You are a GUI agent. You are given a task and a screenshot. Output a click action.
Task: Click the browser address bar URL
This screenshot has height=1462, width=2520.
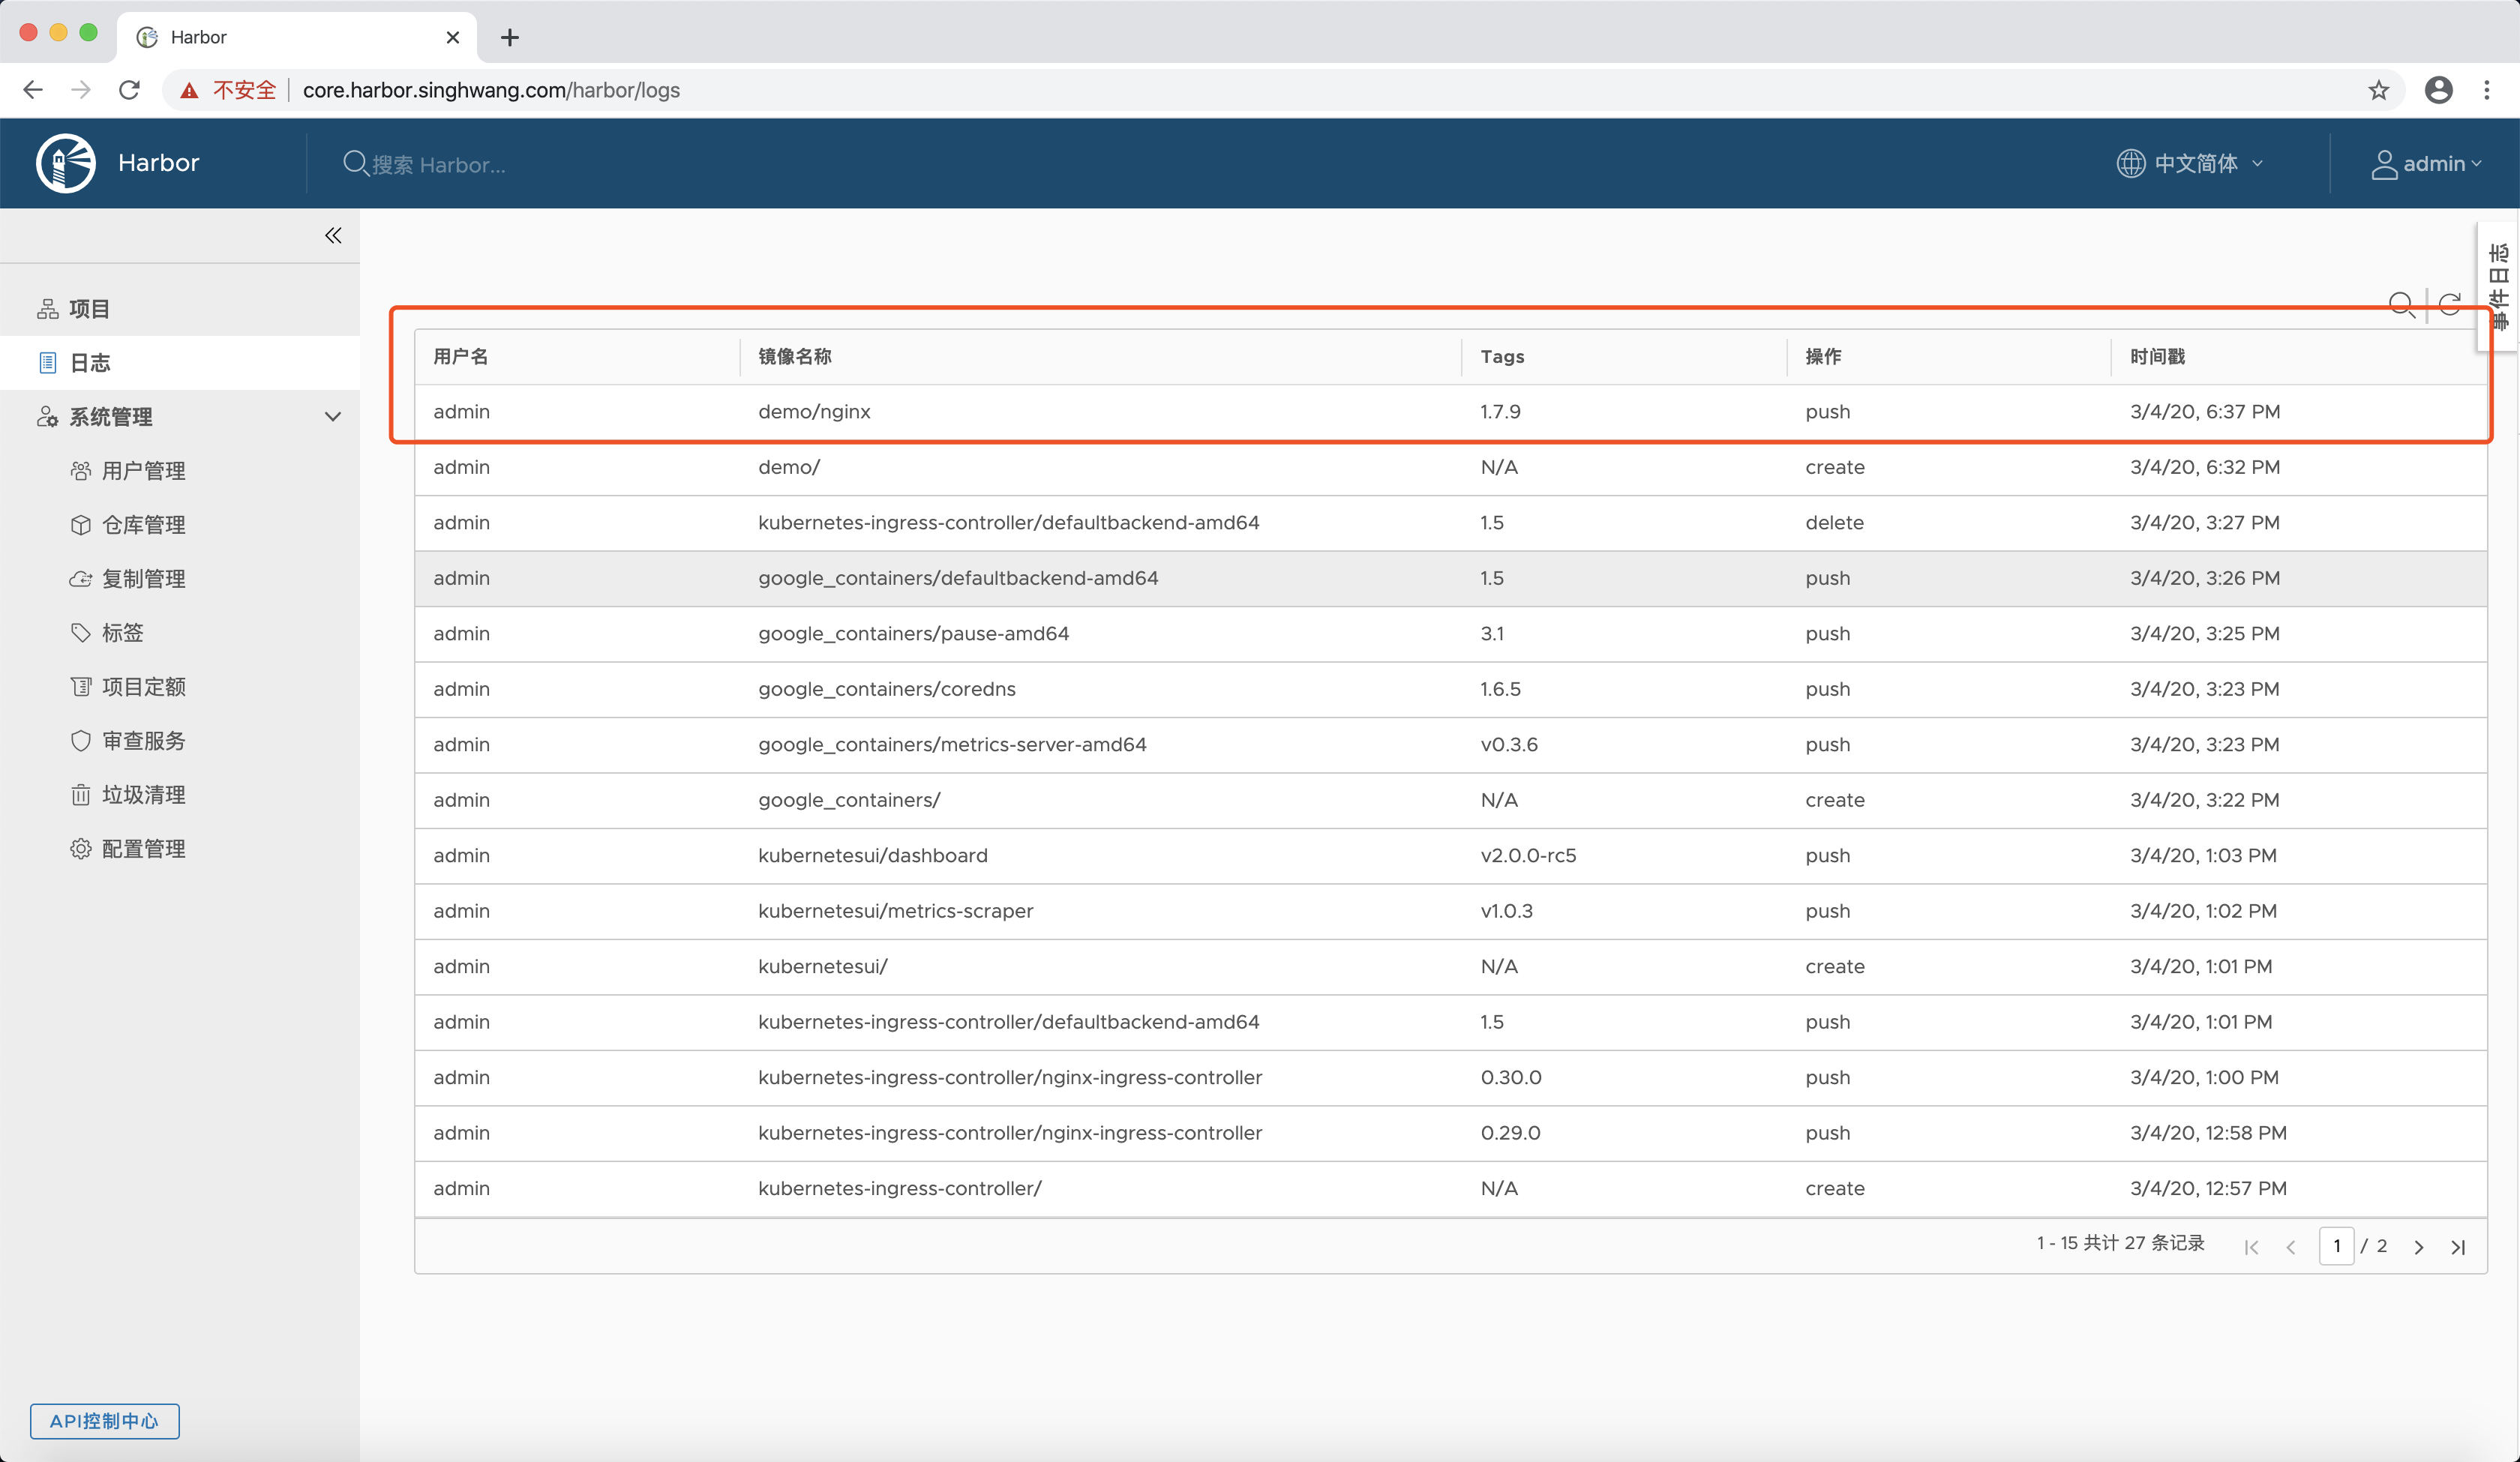491,90
